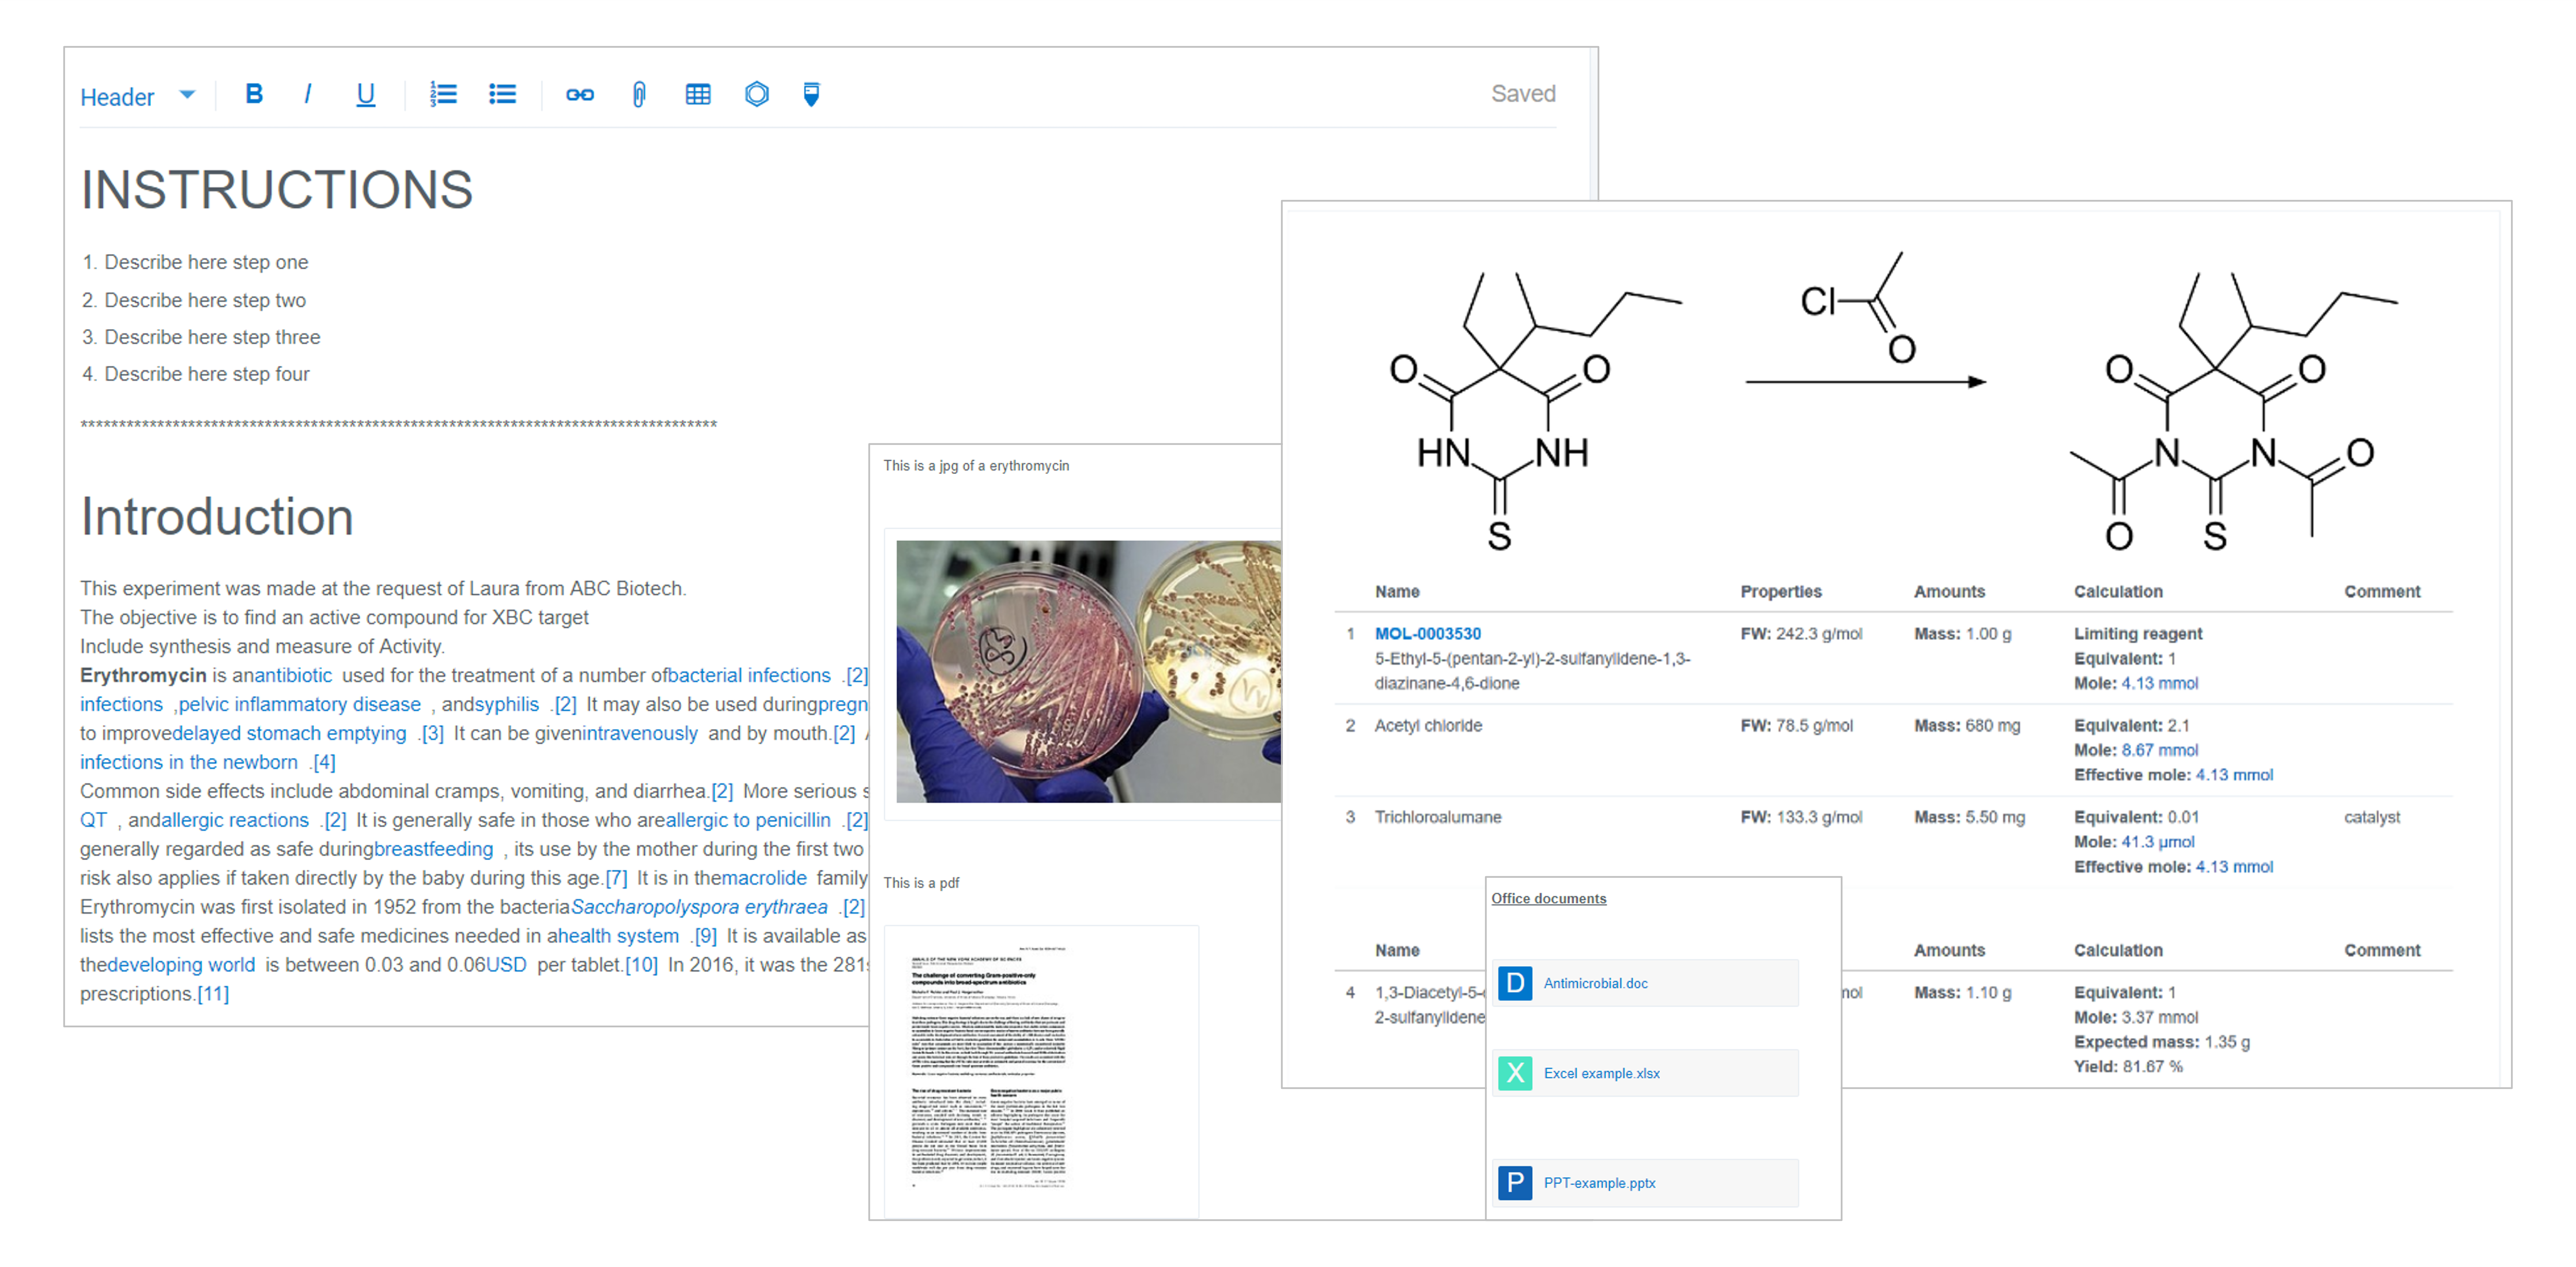Screen dimensions: 2576x1267
Task: Open the 'breastfeeding' link
Action: [433, 849]
